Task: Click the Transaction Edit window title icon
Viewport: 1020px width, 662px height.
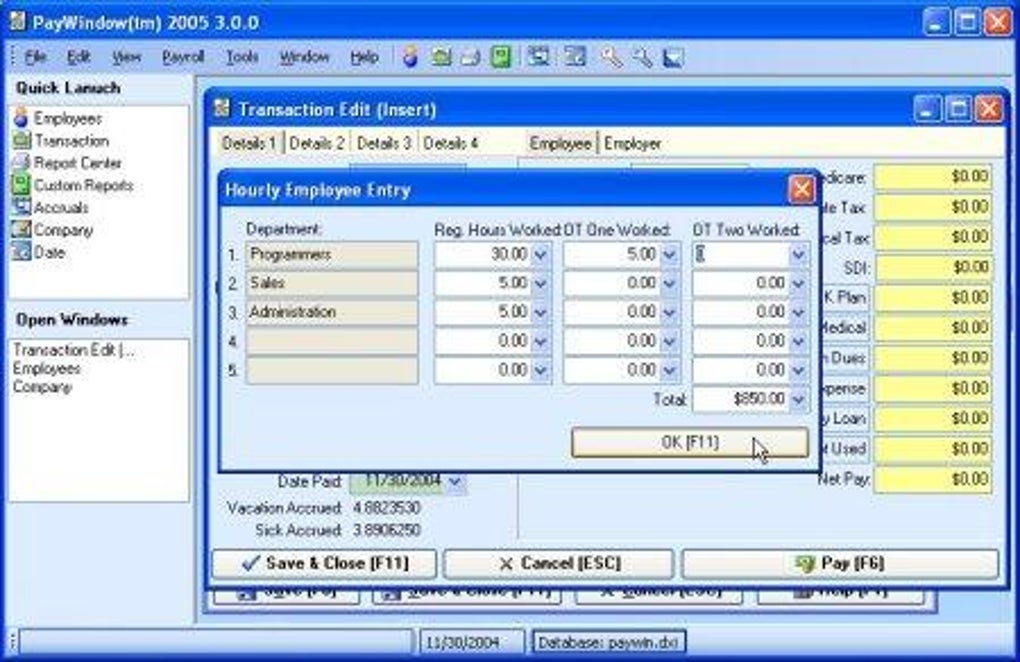Action: pos(222,108)
